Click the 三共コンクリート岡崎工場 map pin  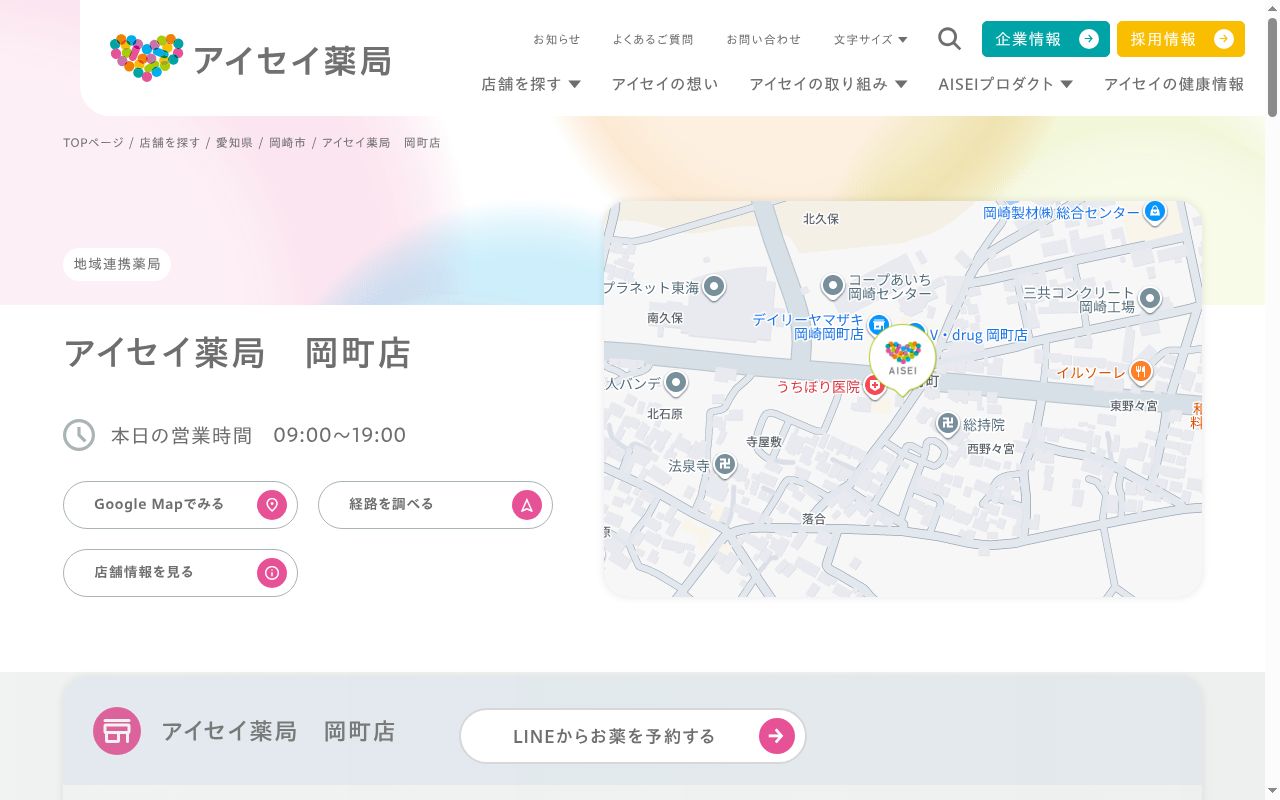click(1150, 298)
